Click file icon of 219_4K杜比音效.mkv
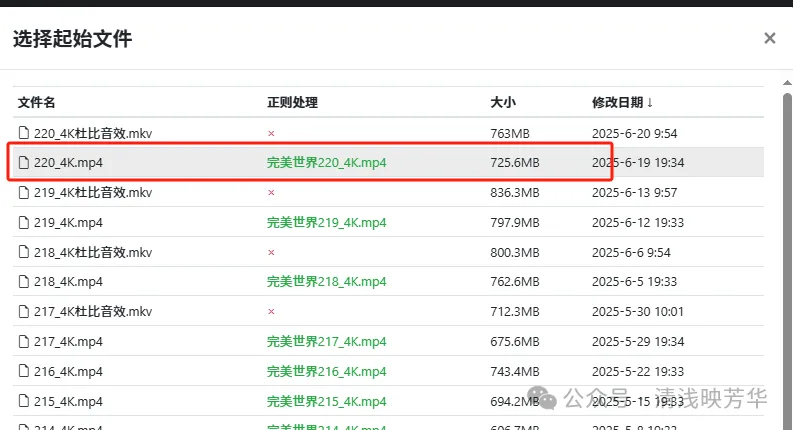This screenshot has width=793, height=430. pyautogui.click(x=24, y=192)
